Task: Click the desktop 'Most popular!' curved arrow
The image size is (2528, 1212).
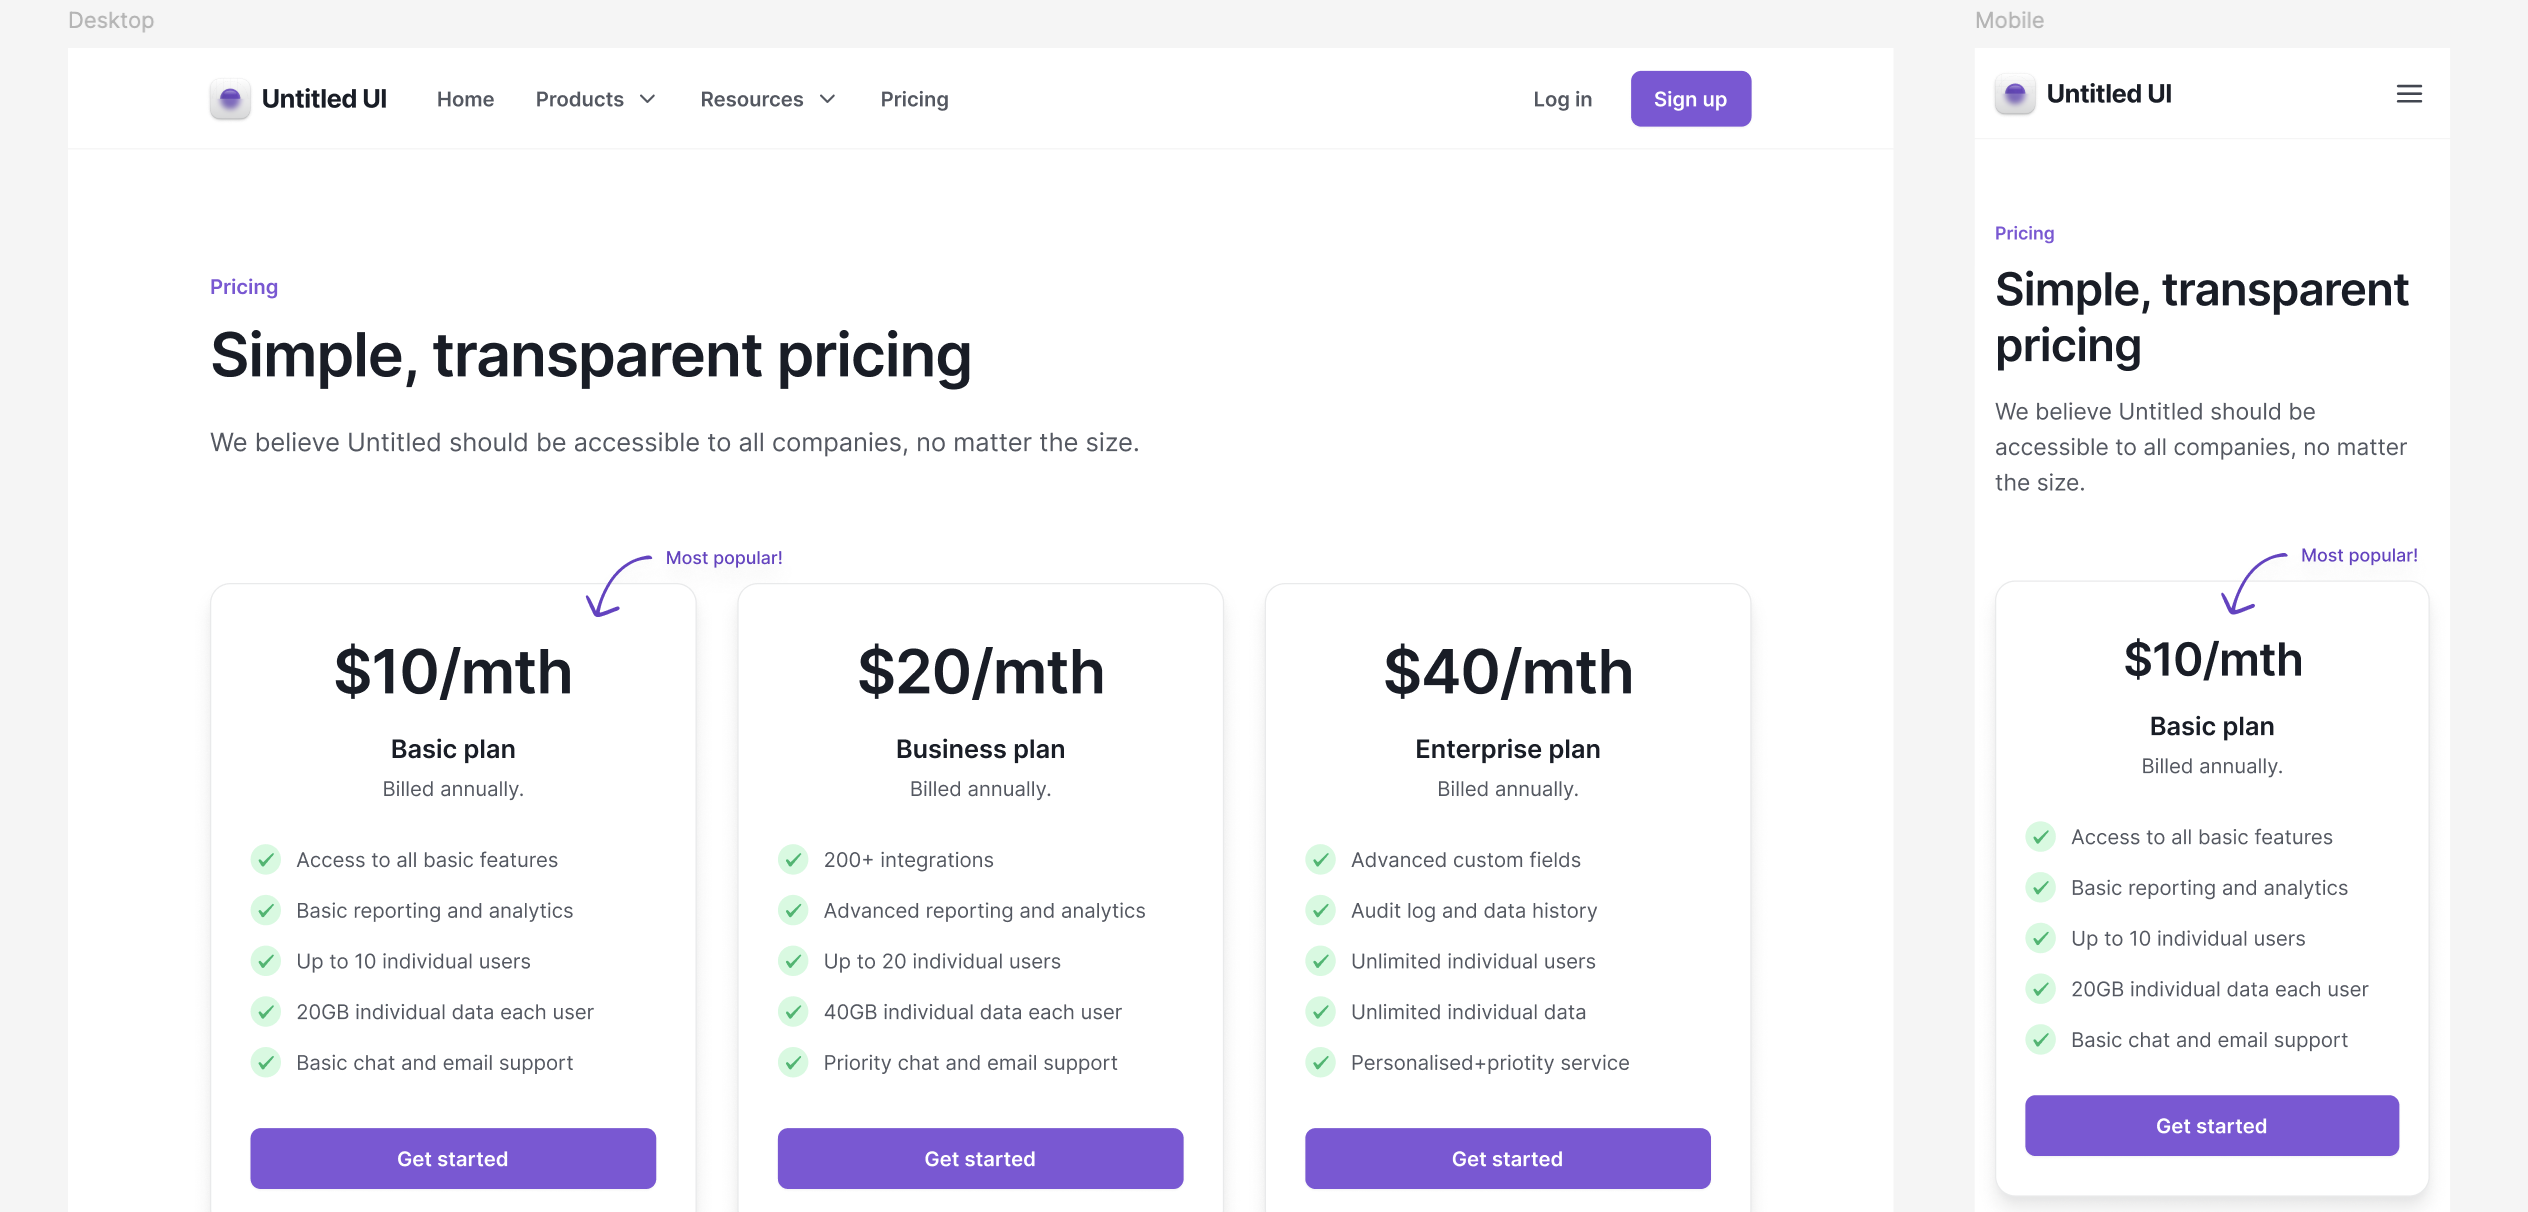Action: pos(615,585)
